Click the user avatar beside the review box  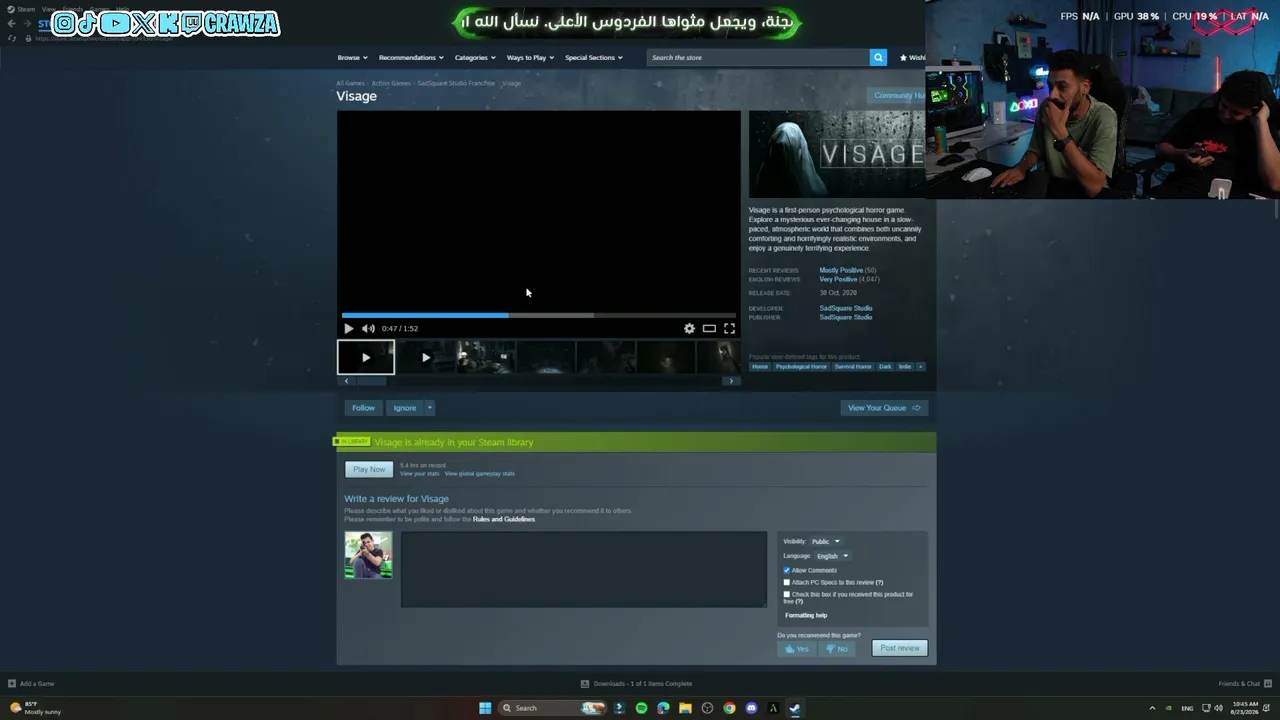click(368, 555)
